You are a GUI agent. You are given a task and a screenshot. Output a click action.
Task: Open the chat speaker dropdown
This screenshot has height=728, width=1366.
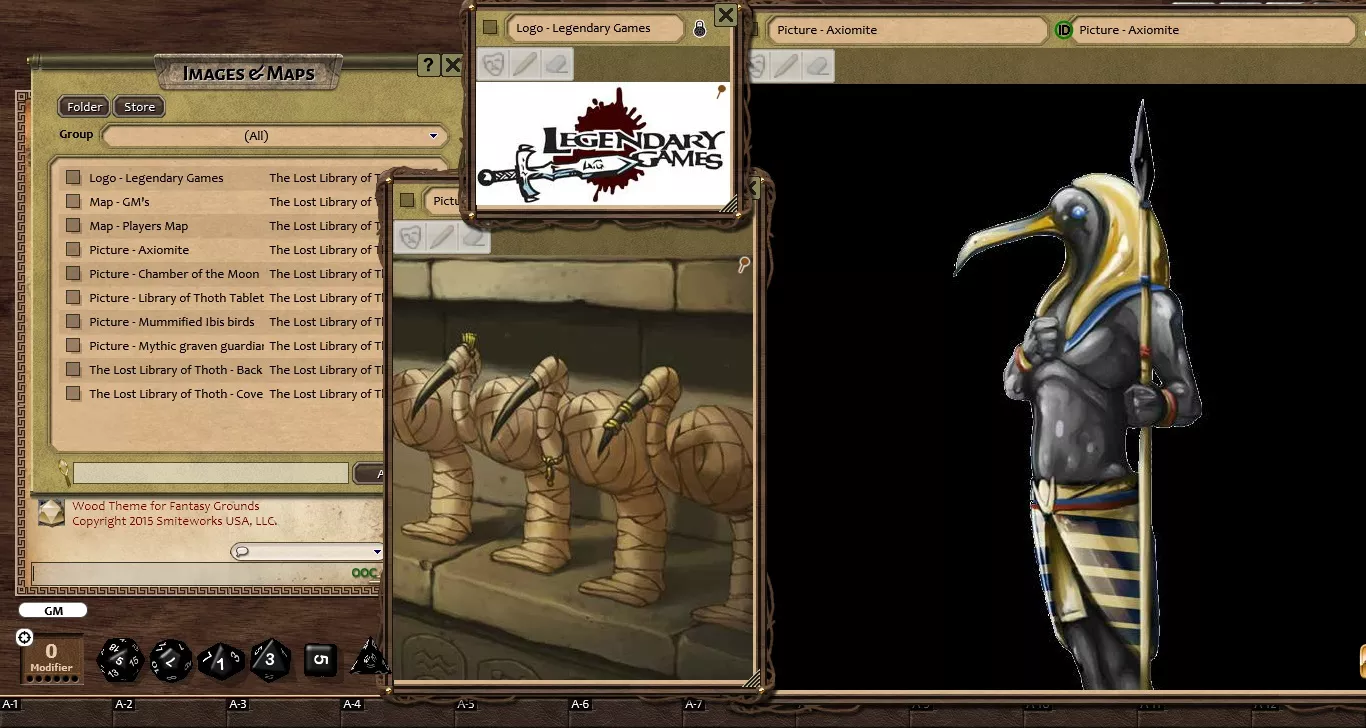(x=307, y=551)
